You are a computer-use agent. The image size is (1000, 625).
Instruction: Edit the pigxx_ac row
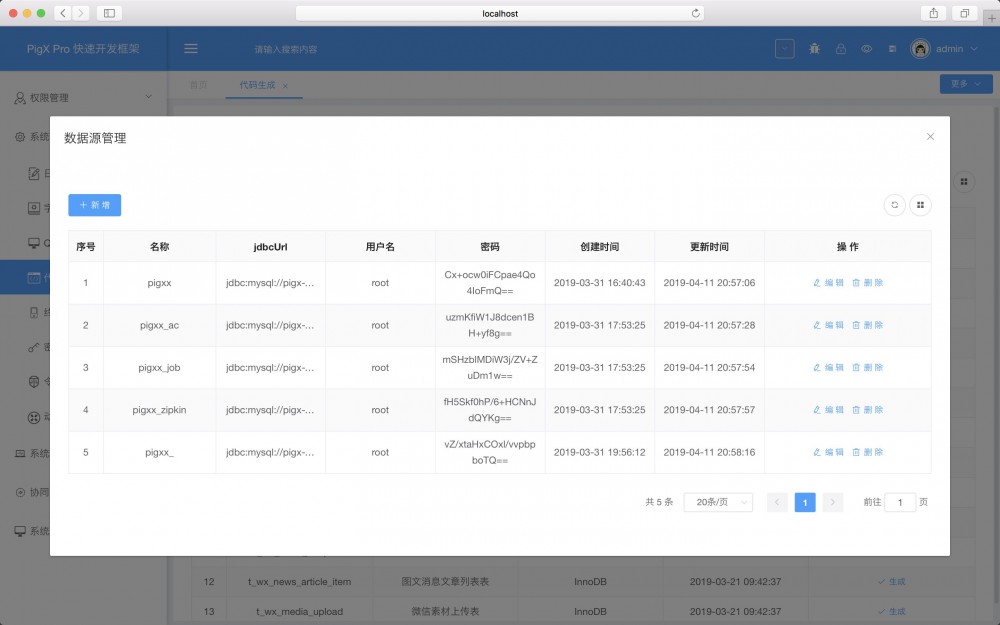click(x=828, y=325)
